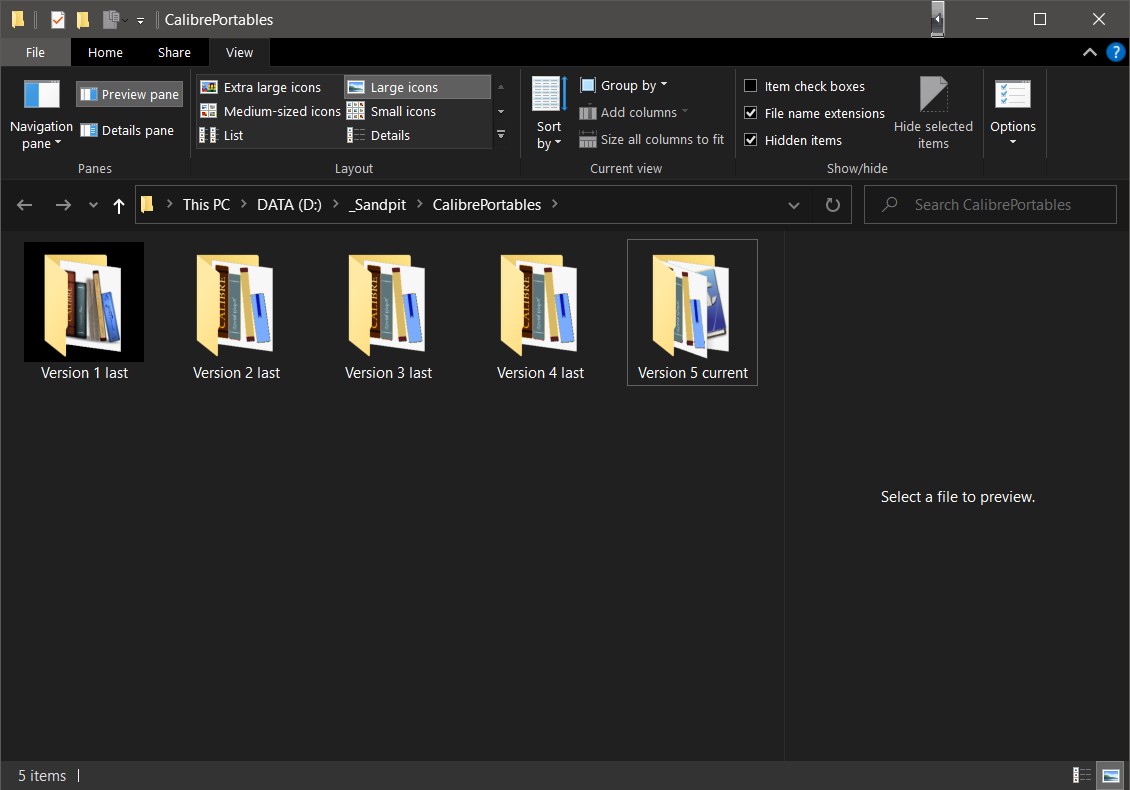Switch layout to Extra large icons

(x=262, y=87)
